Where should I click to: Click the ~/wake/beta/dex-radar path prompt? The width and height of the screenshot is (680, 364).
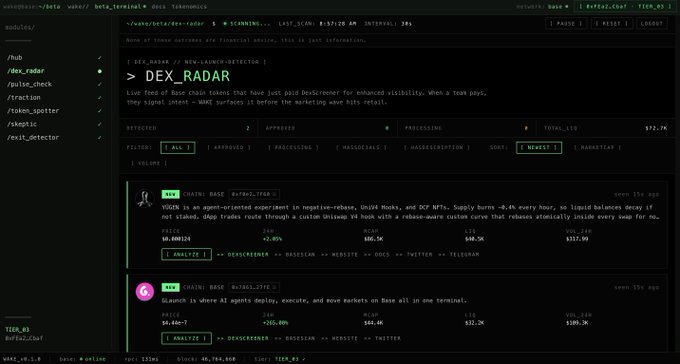coord(165,23)
